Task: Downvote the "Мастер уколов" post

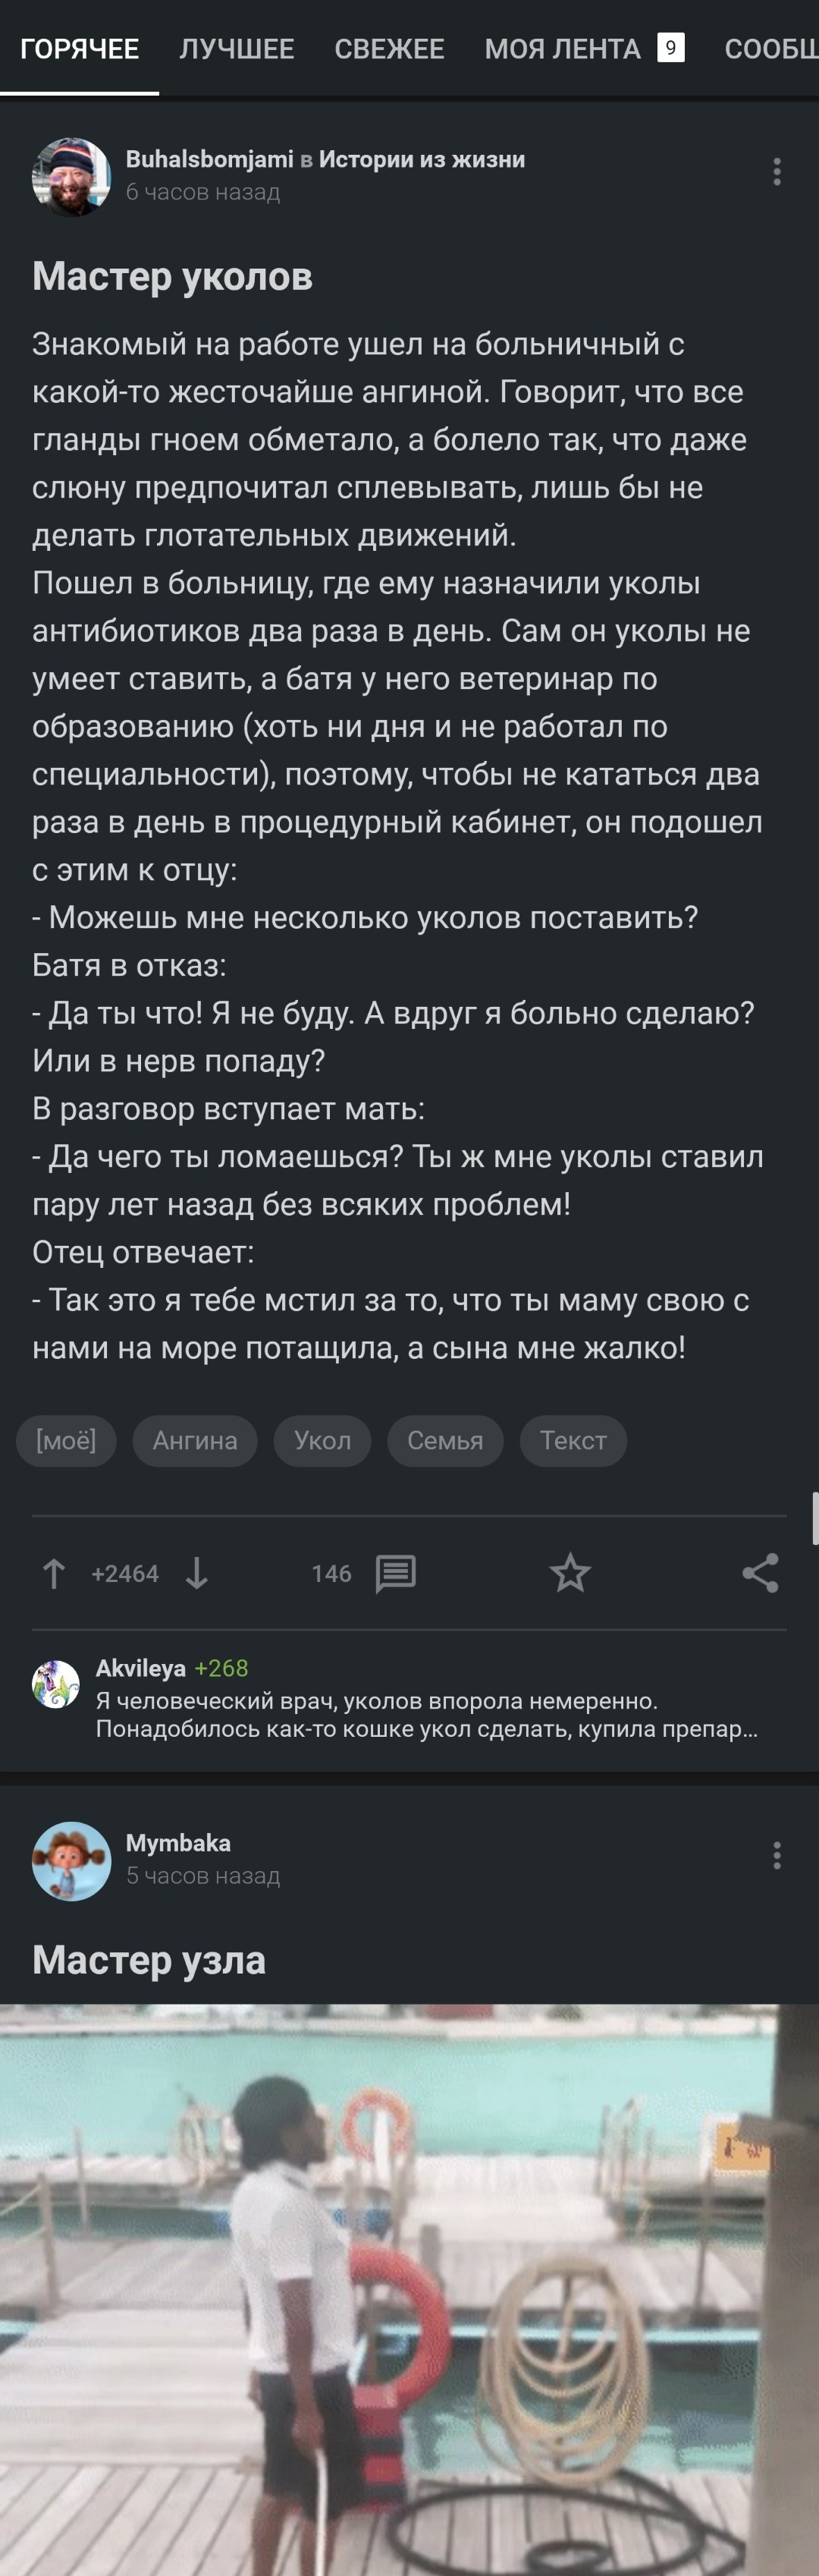Action: click(197, 1574)
